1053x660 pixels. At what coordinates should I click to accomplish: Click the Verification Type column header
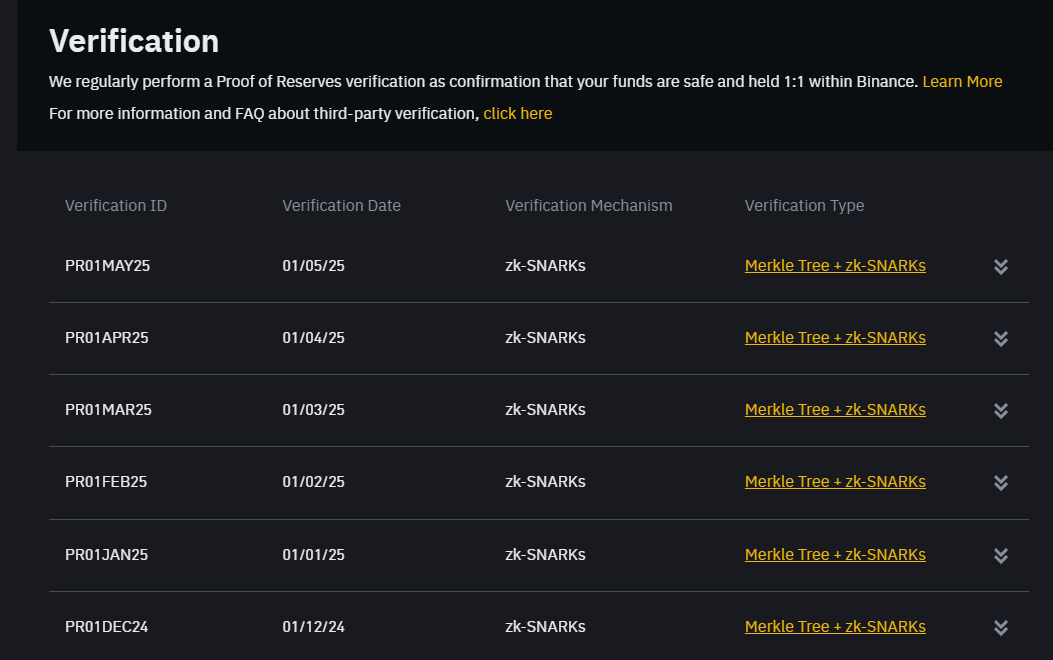pos(804,206)
